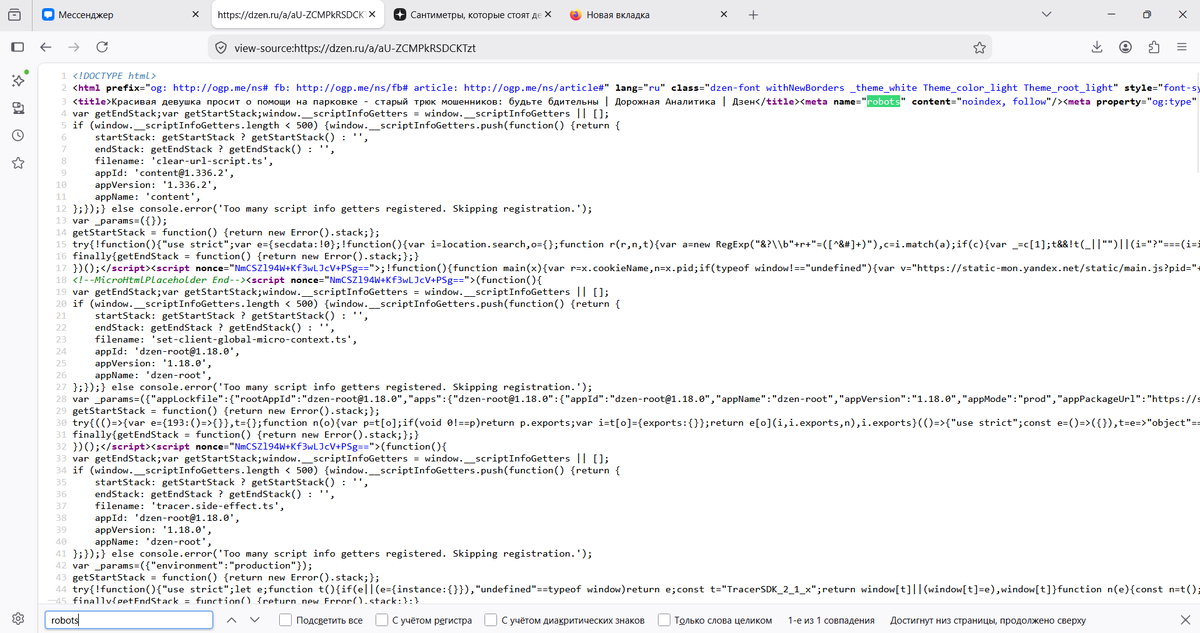
Task: Click the 1-е из 1 совпадения status
Action: (x=831, y=620)
